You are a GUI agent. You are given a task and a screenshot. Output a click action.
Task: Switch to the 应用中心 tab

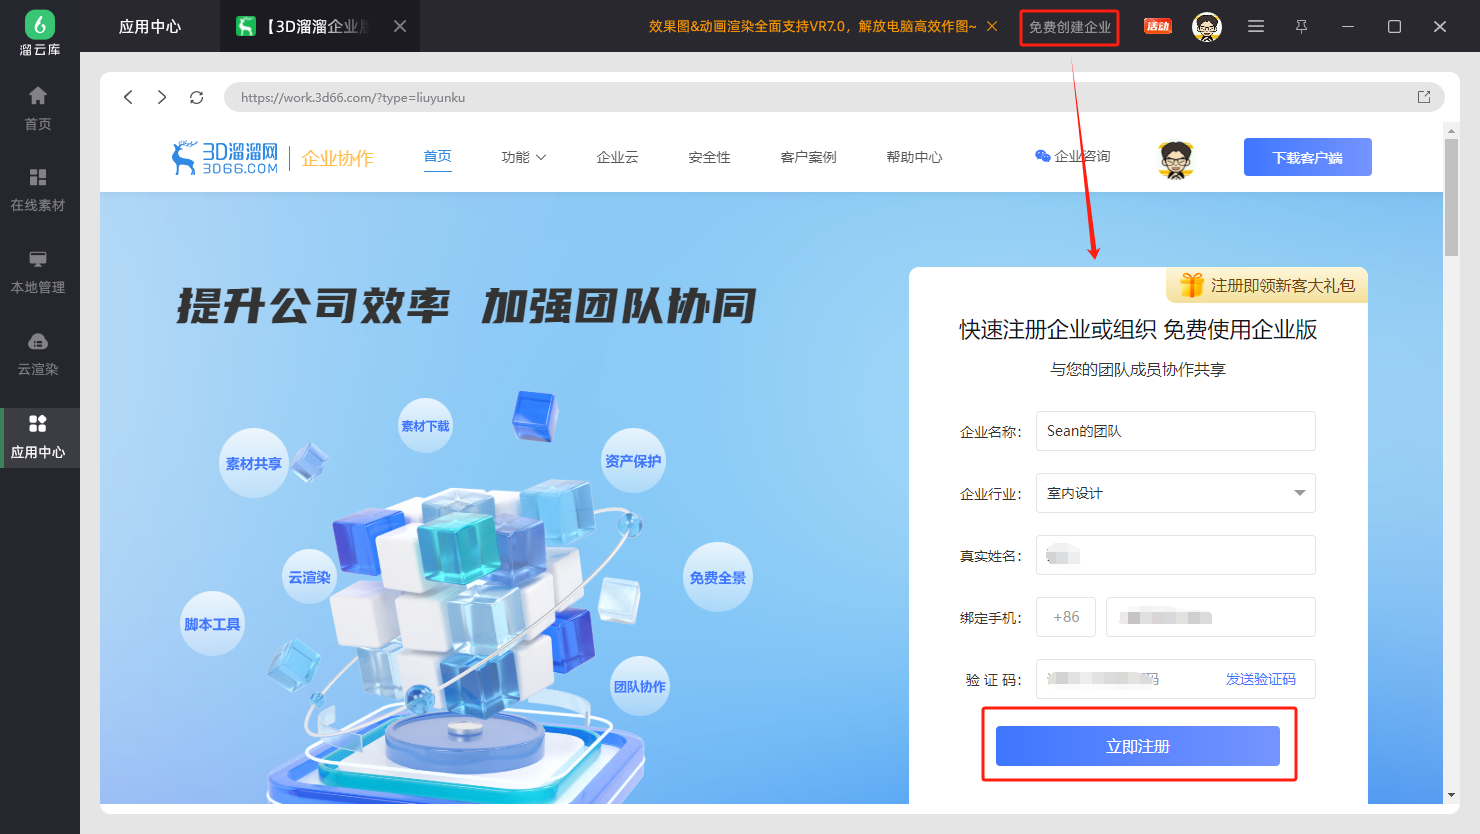pyautogui.click(x=150, y=26)
